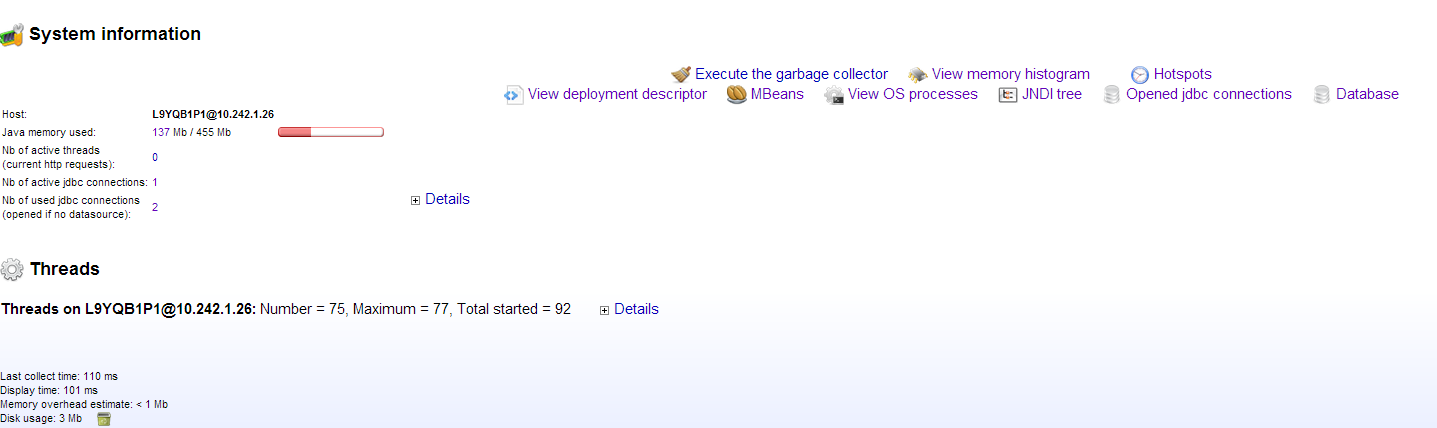Click the Threads on L9YQB1P1 summary text

click(286, 309)
